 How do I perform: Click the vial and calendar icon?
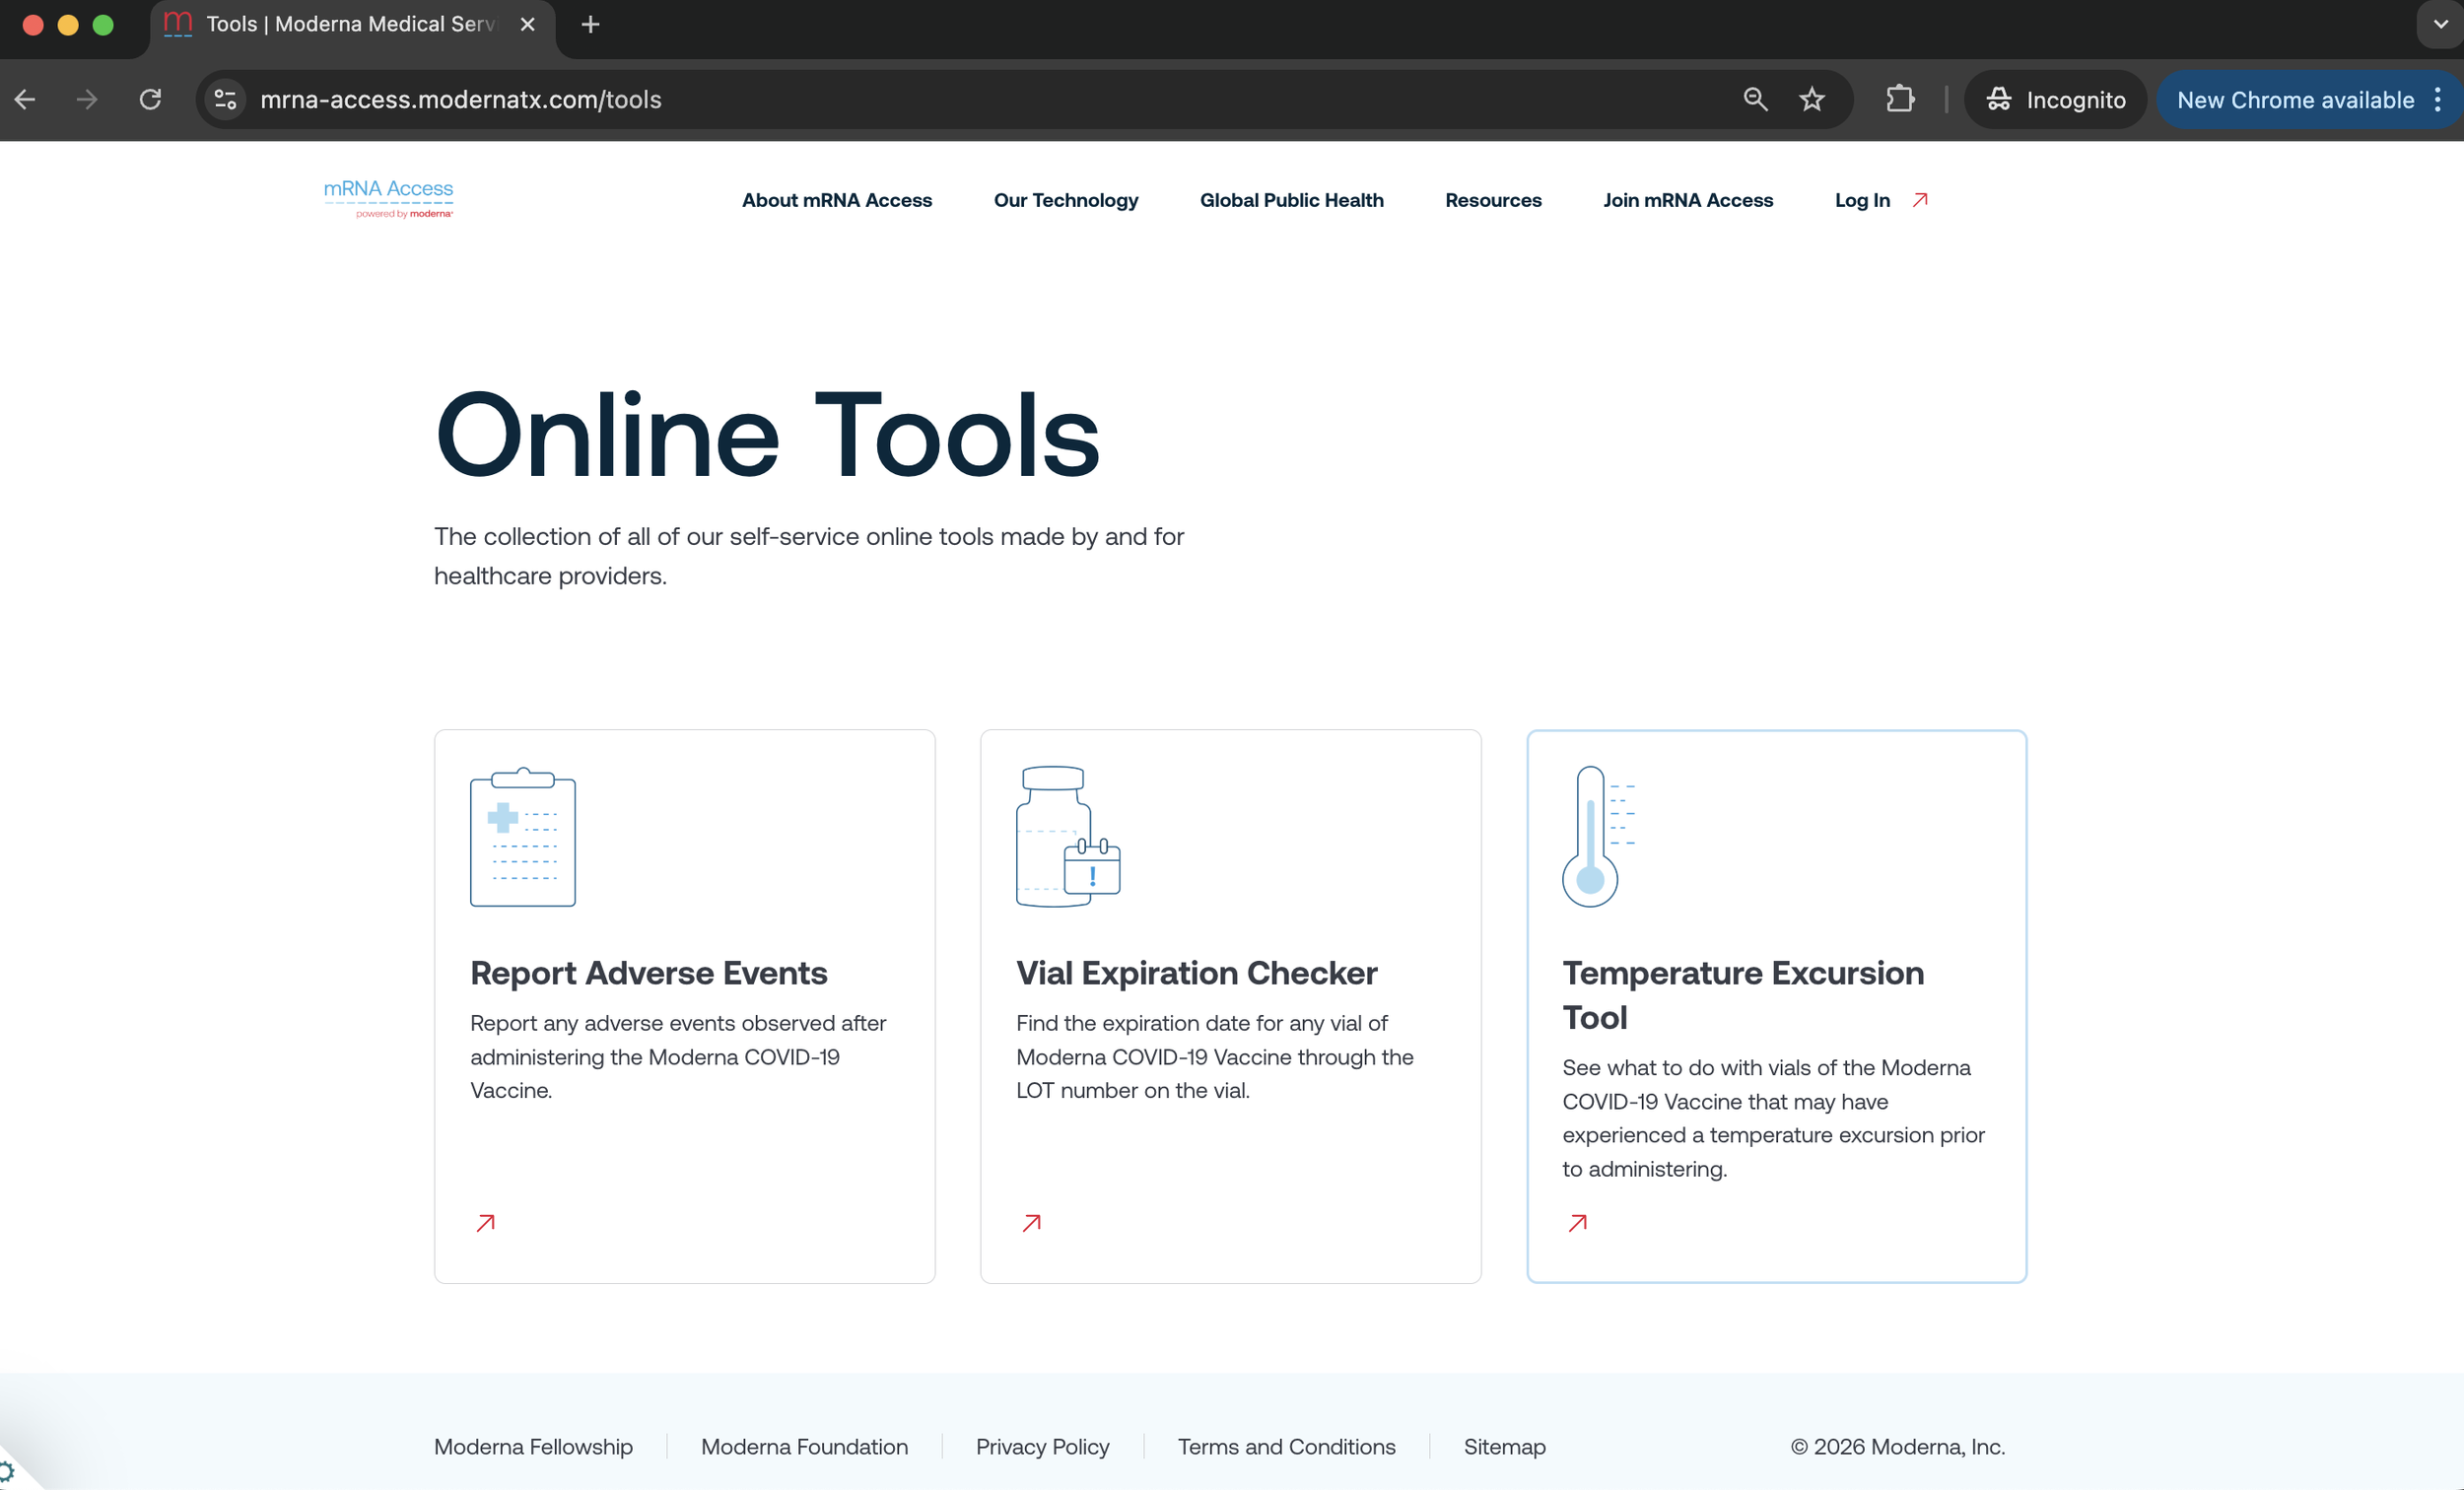1068,837
